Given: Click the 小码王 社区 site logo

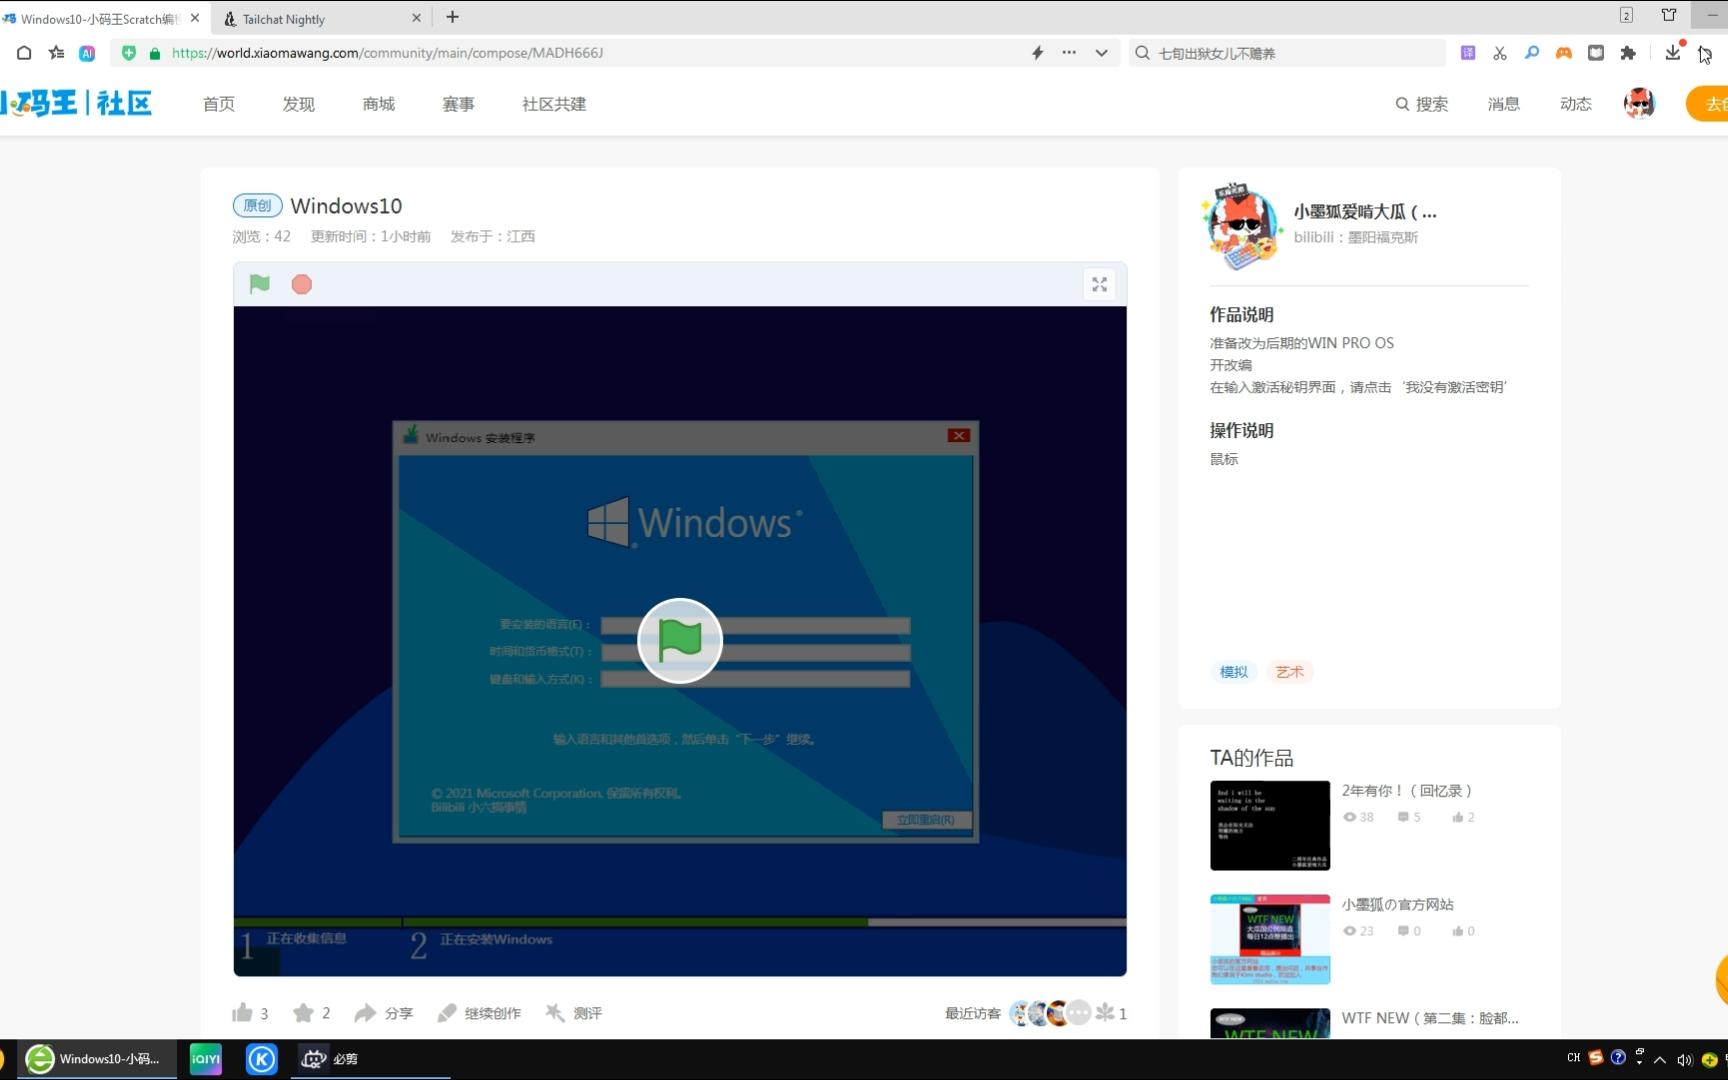Looking at the screenshot, I should 76,103.
